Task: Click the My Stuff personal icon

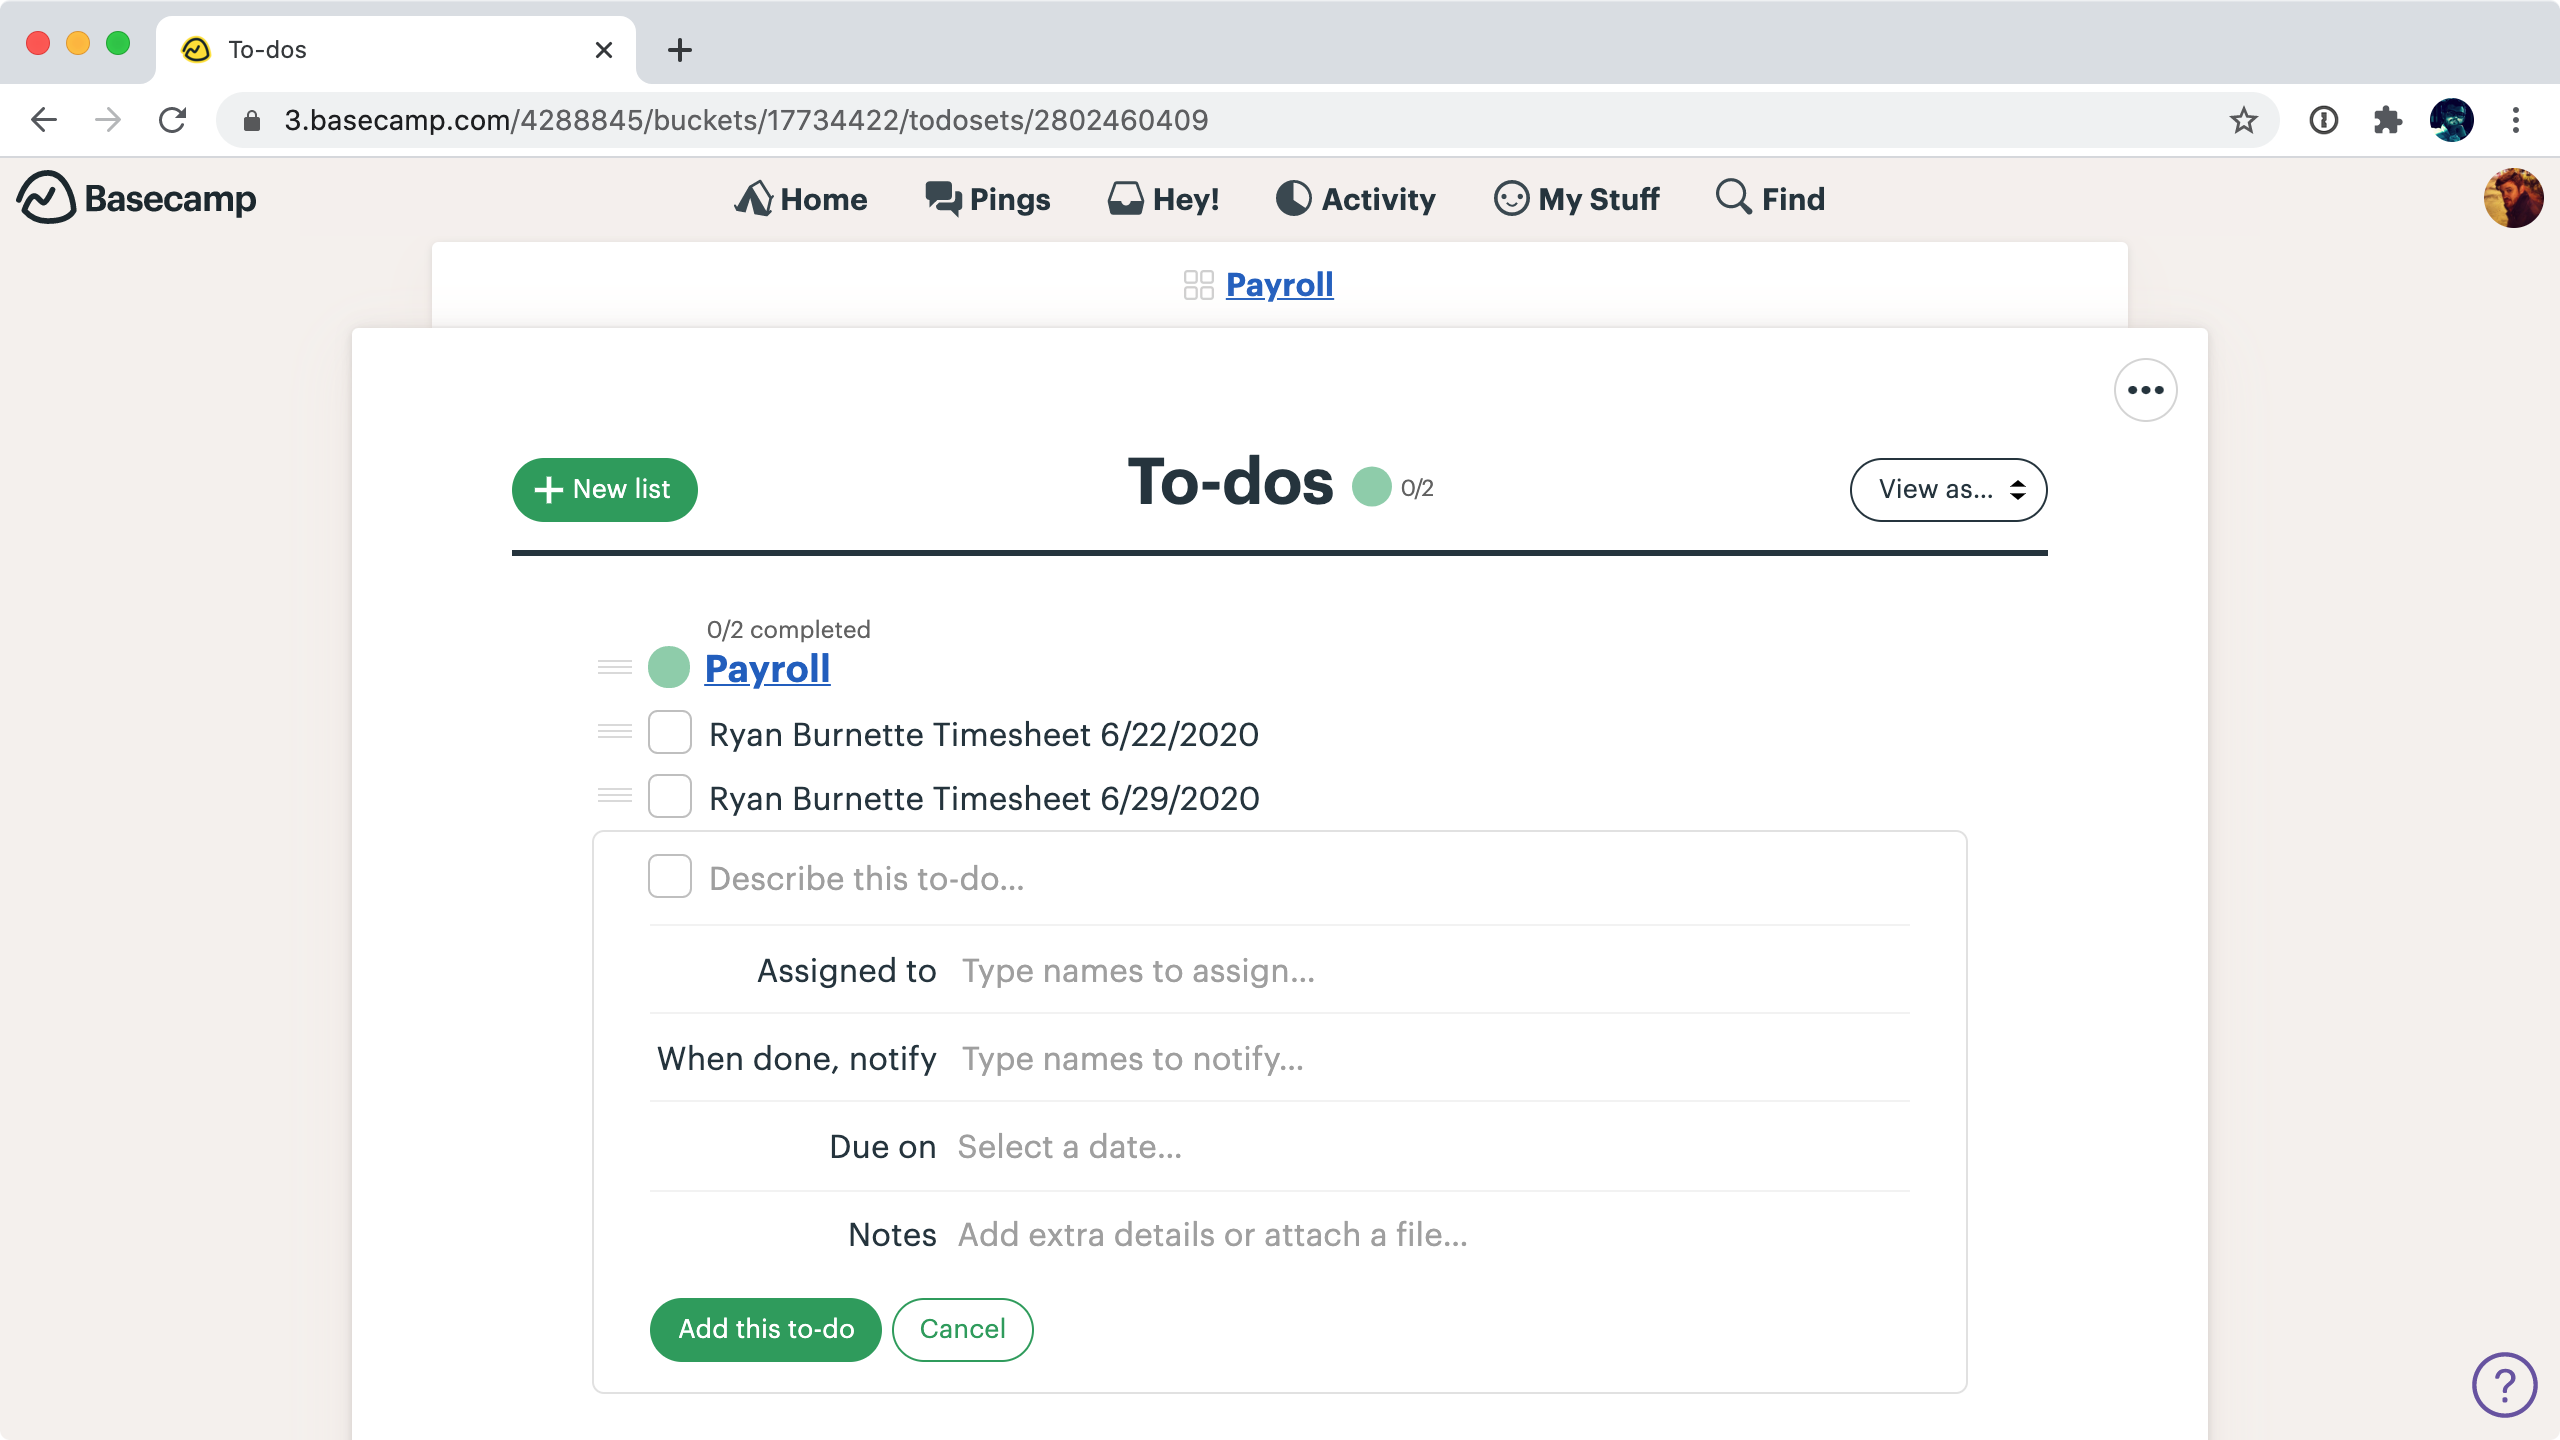Action: [1509, 199]
